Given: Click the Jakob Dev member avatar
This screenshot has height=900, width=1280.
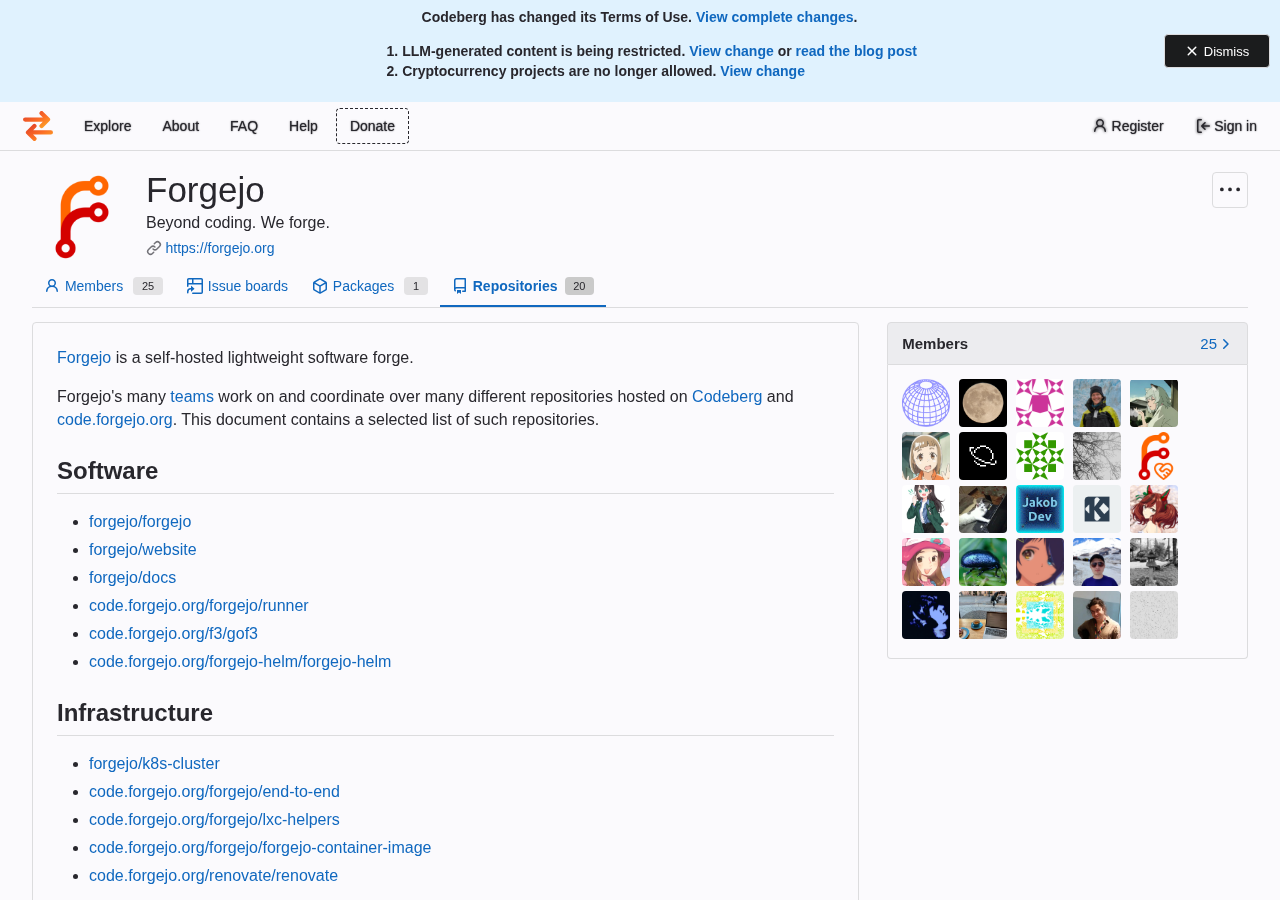Looking at the screenshot, I should [x=1040, y=509].
